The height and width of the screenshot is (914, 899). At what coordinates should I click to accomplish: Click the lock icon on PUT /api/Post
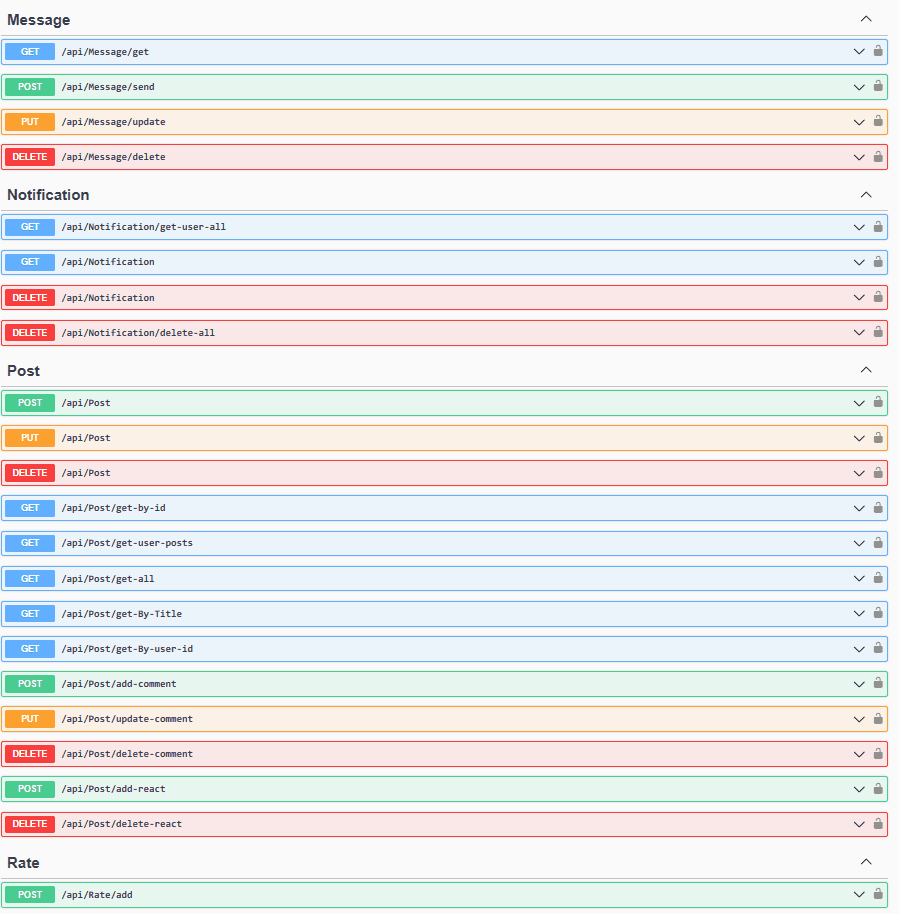[x=877, y=437]
